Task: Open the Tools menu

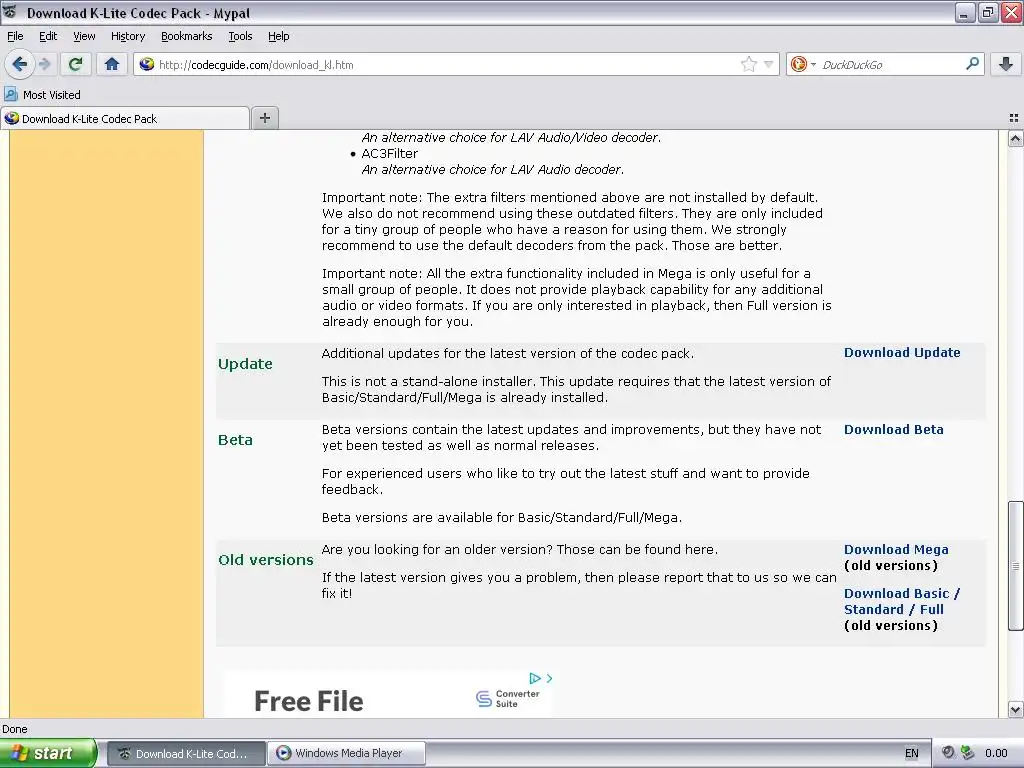Action: [x=240, y=36]
